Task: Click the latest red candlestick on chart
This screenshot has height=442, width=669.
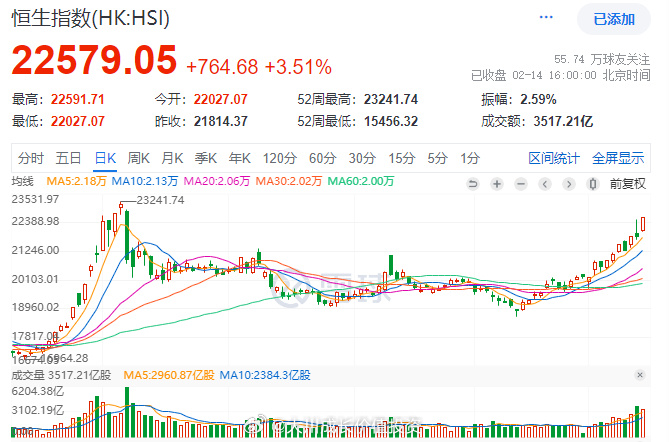Action: pos(643,224)
